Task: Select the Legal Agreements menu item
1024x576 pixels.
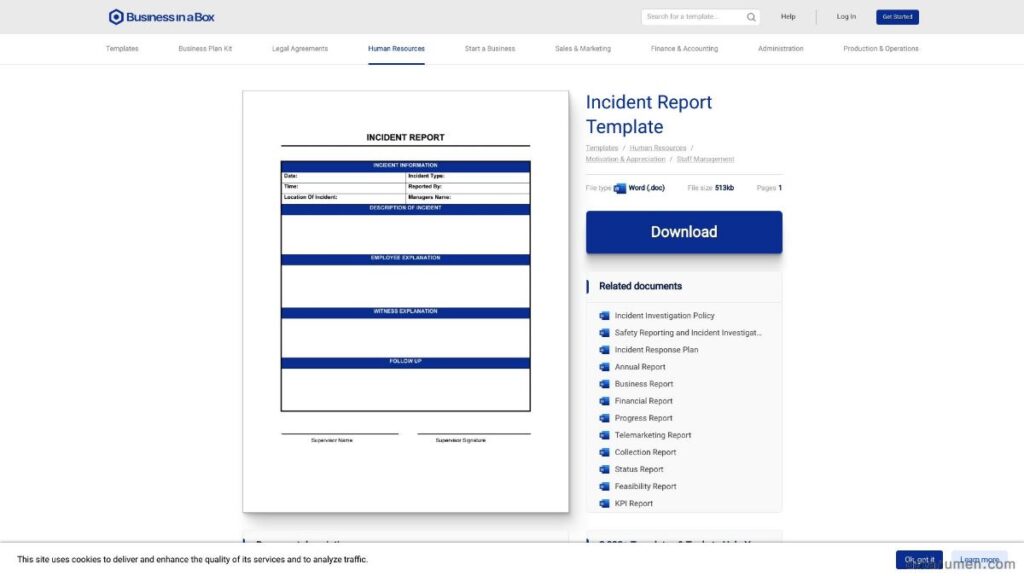Action: pos(300,47)
